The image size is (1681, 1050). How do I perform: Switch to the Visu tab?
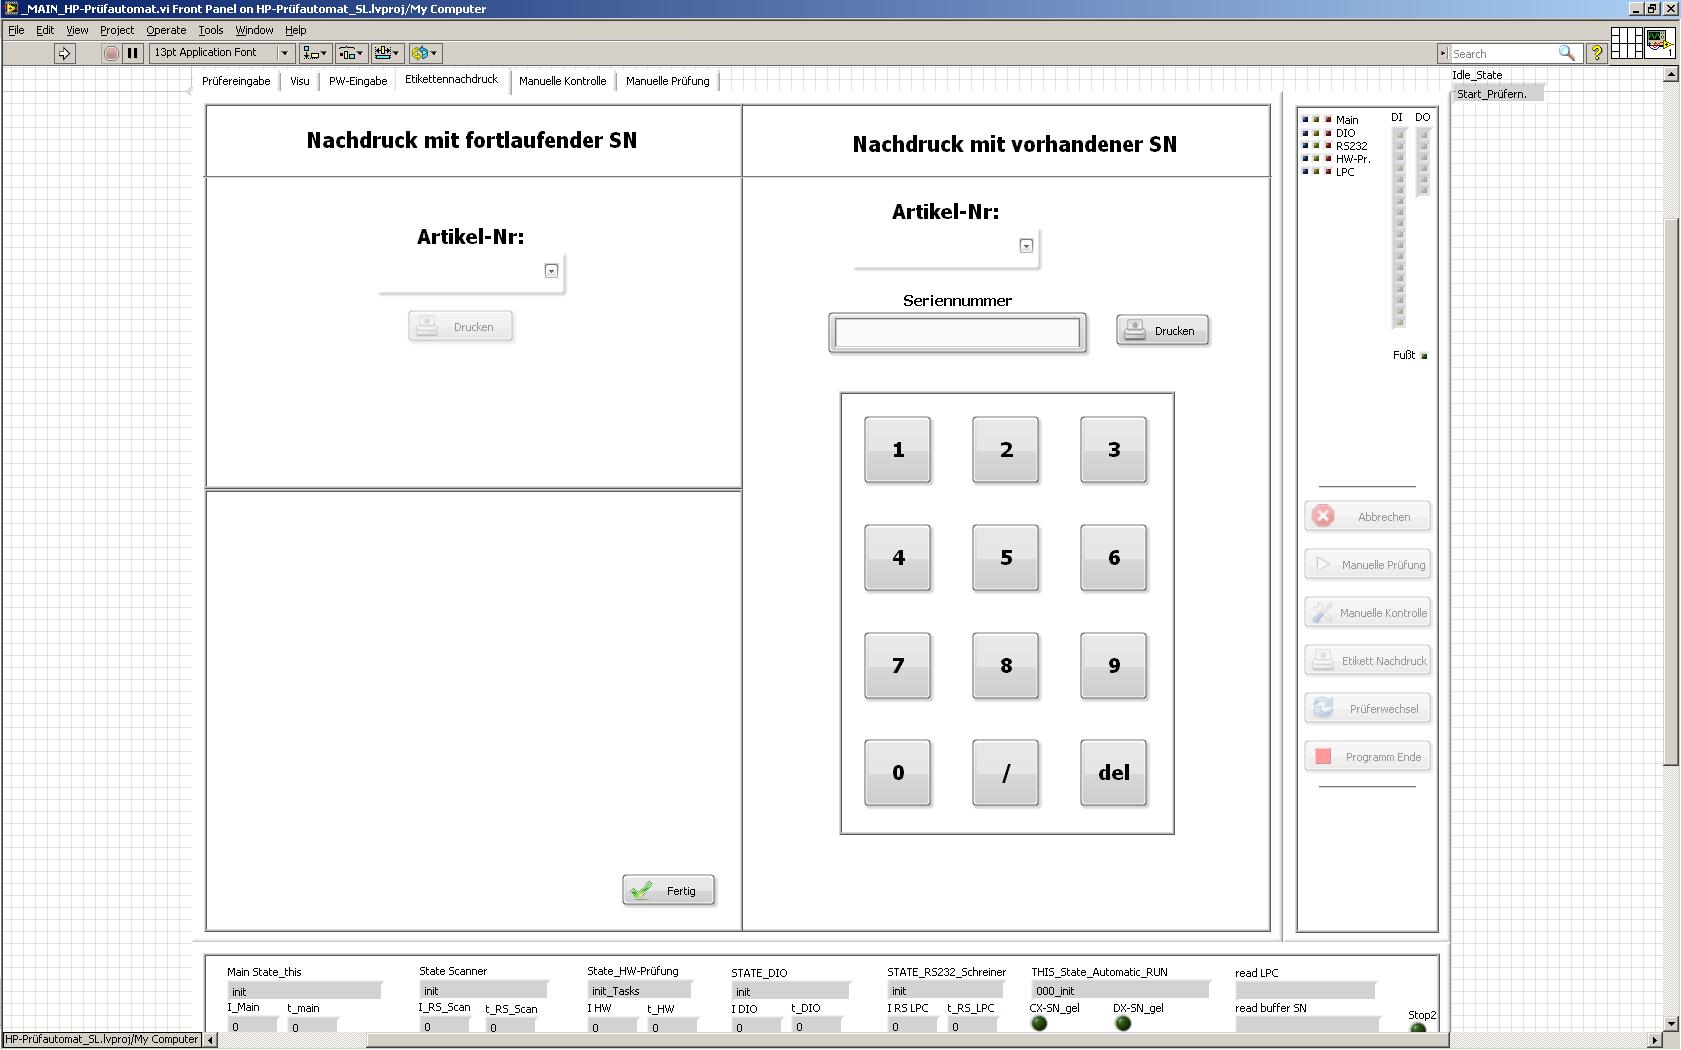(x=300, y=81)
